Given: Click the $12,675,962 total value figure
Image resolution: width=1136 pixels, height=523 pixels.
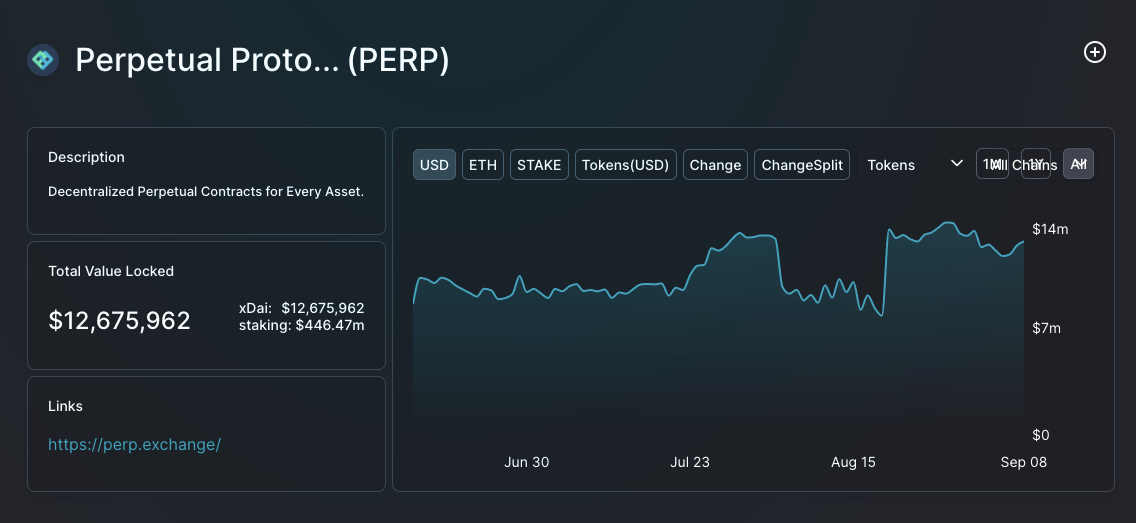Looking at the screenshot, I should pyautogui.click(x=120, y=320).
